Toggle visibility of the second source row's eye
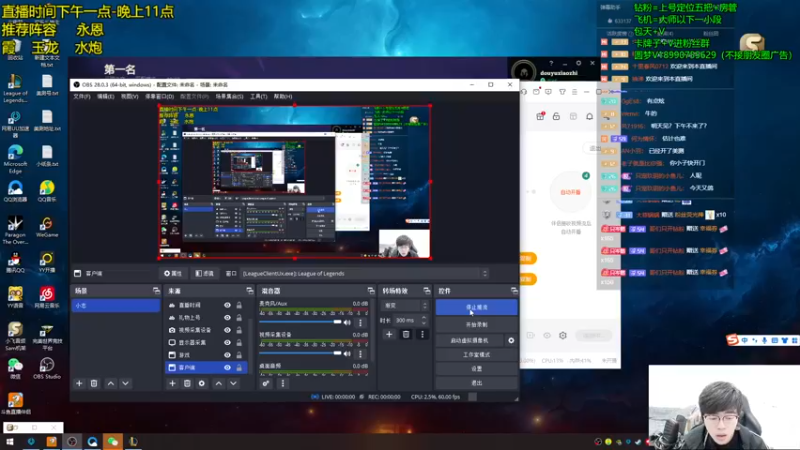This screenshot has height=450, width=800. point(227,317)
